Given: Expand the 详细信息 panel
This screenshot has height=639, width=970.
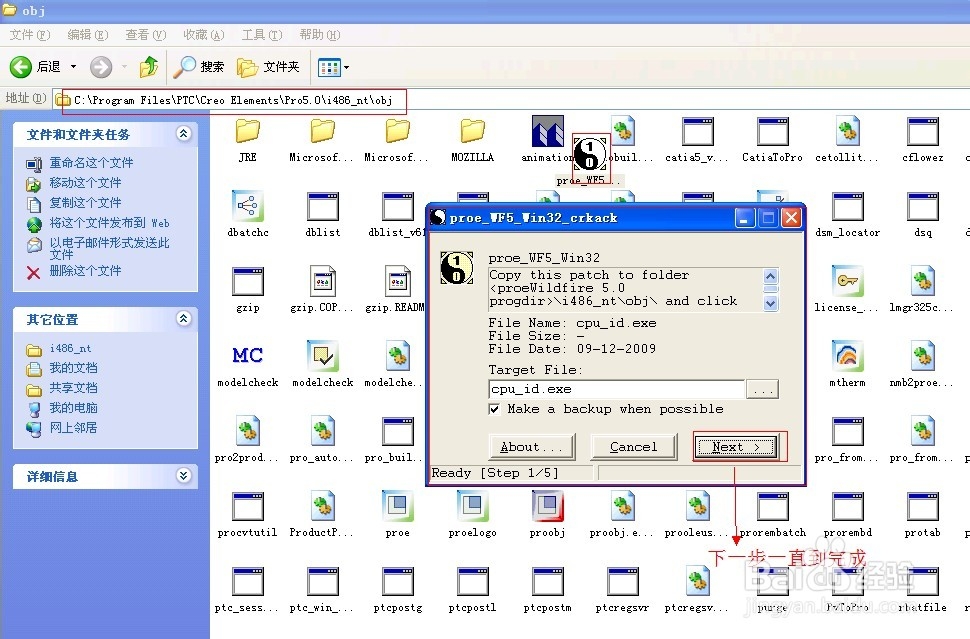Looking at the screenshot, I should 184,475.
